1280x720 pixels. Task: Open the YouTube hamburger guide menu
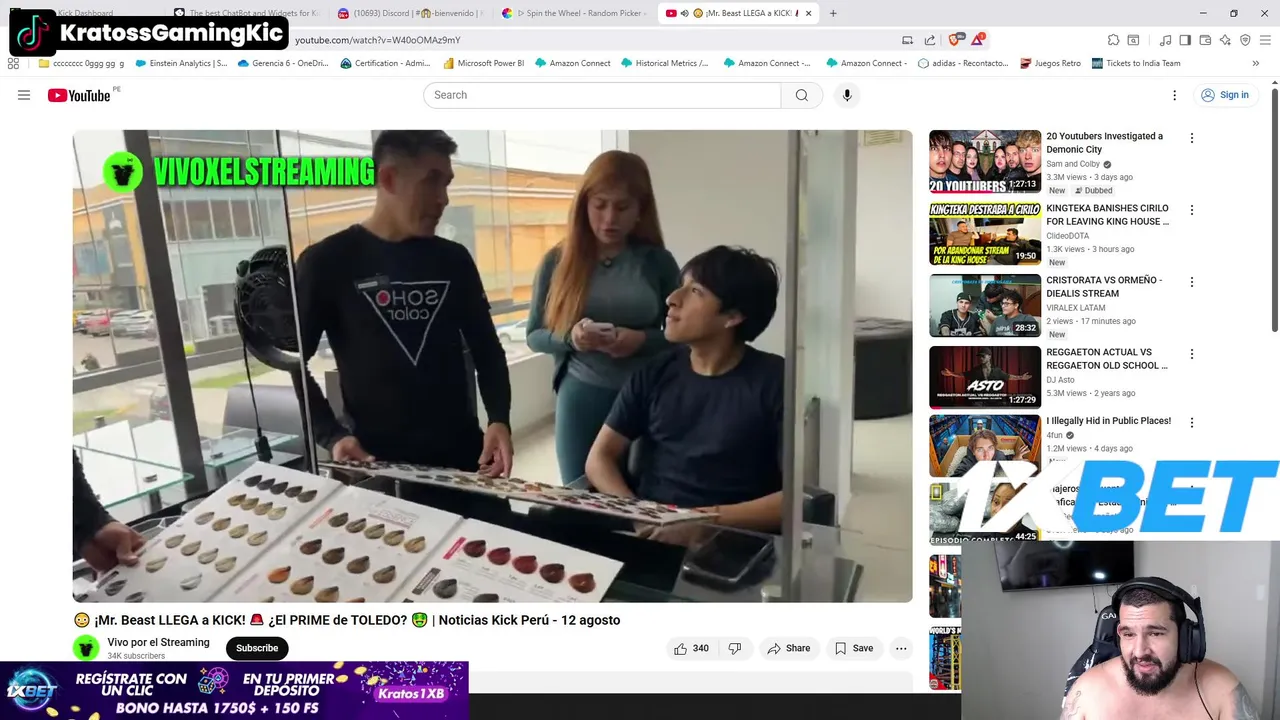click(24, 95)
